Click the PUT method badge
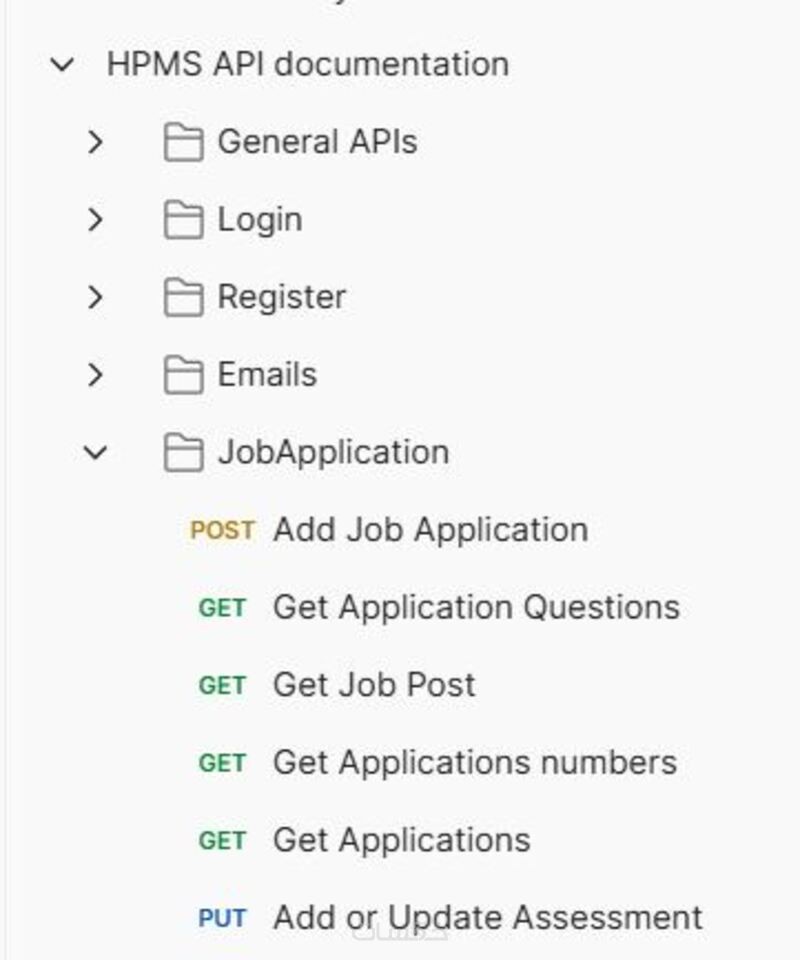The width and height of the screenshot is (800, 960). 222,918
